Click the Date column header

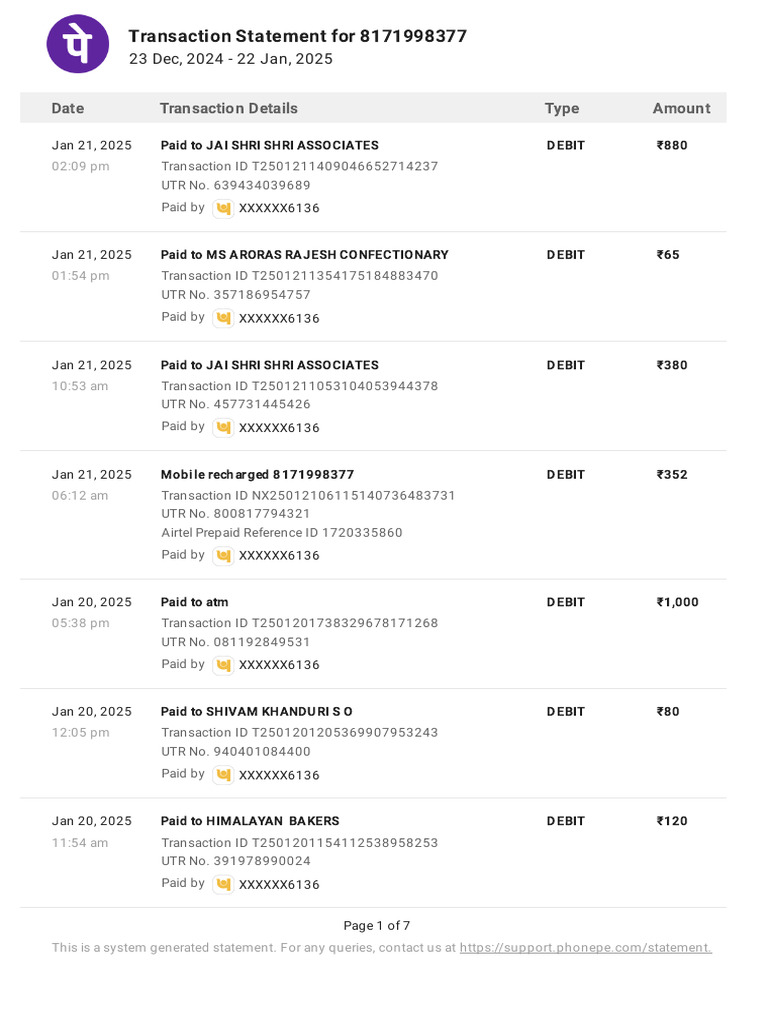click(x=68, y=108)
